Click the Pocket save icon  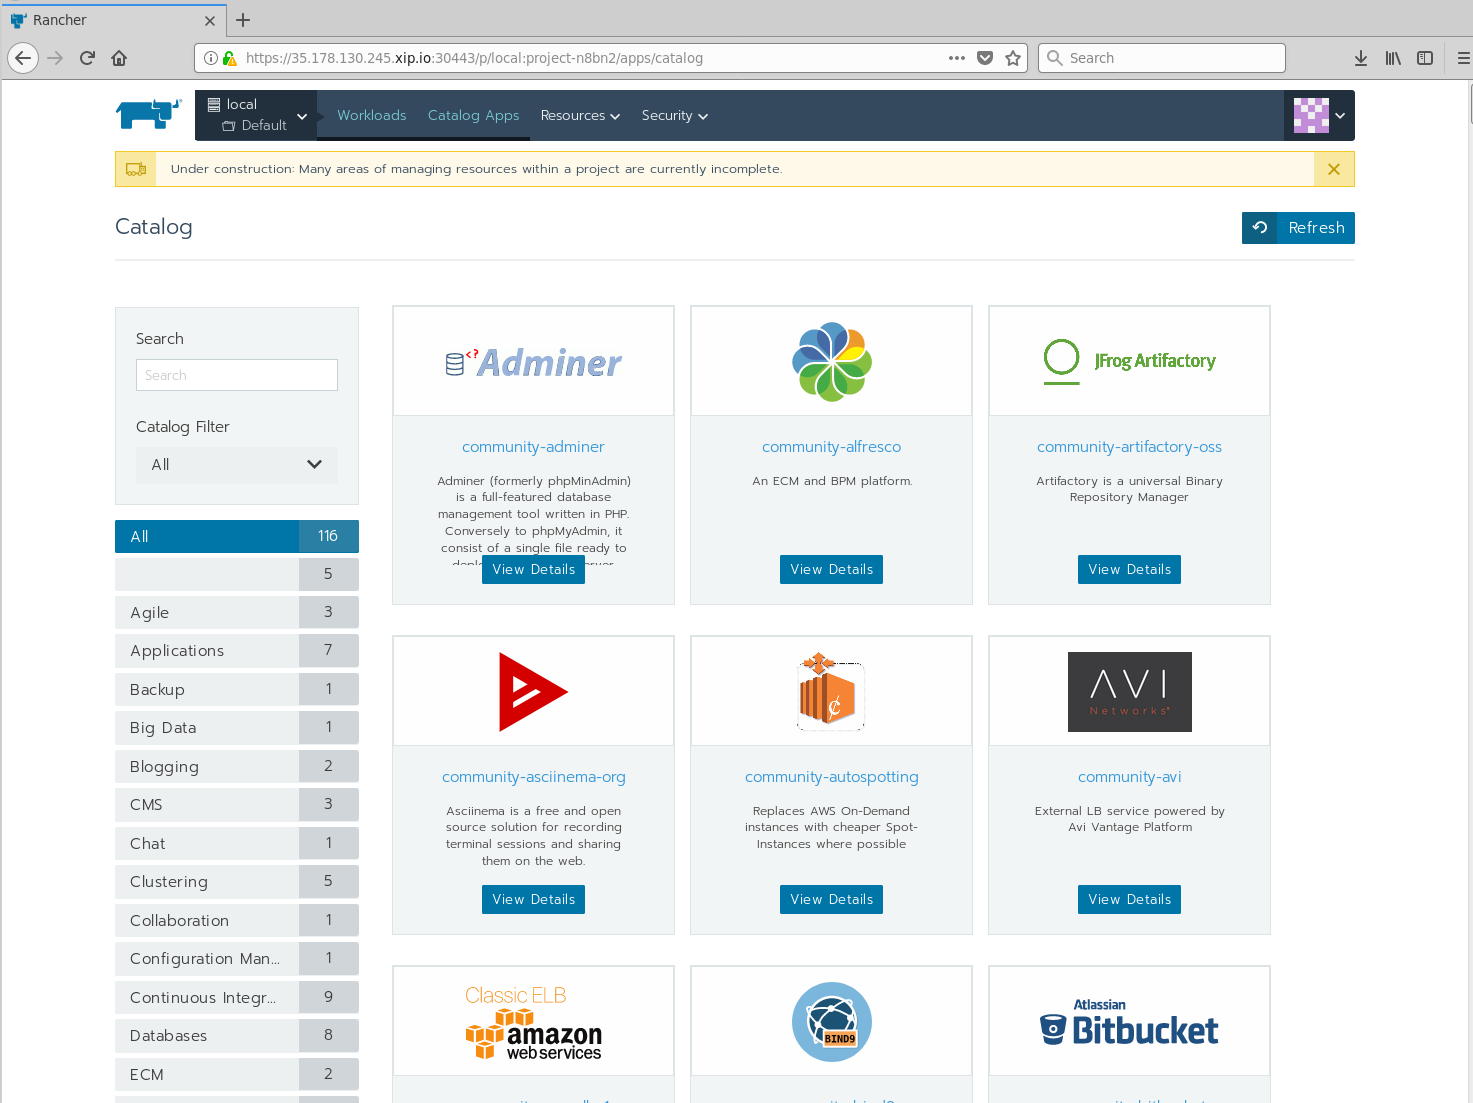tap(985, 58)
